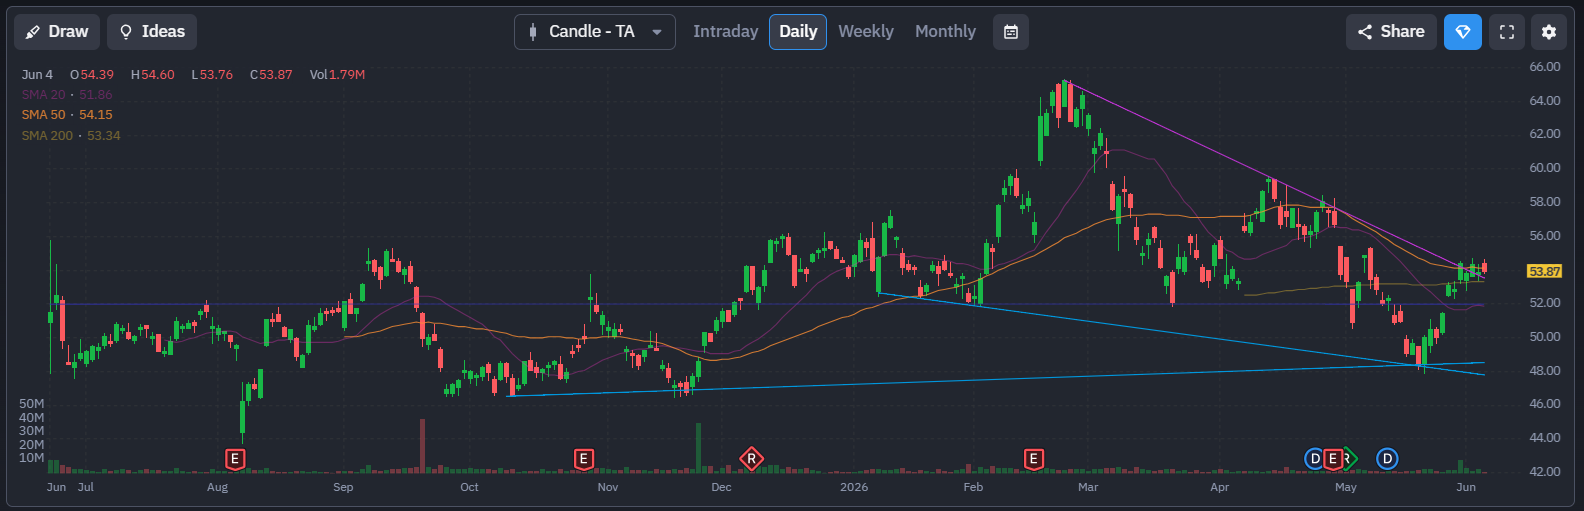
Task: Open the August earnings E marker
Action: [235, 459]
